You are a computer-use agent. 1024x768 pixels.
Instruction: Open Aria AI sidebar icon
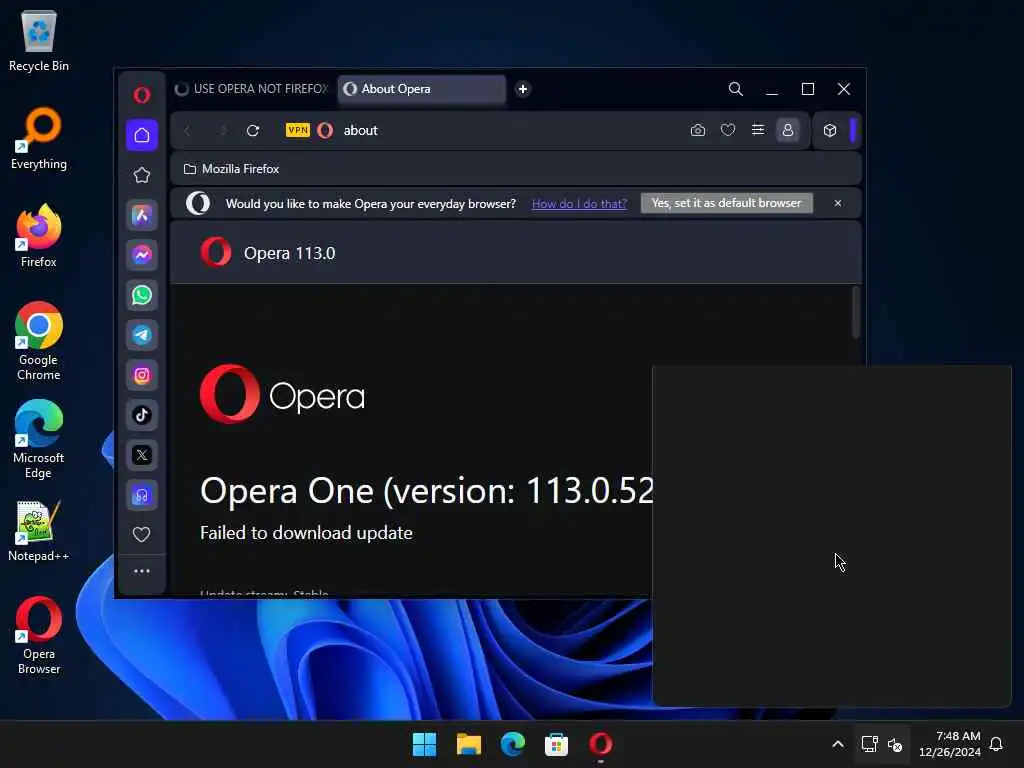click(x=142, y=216)
